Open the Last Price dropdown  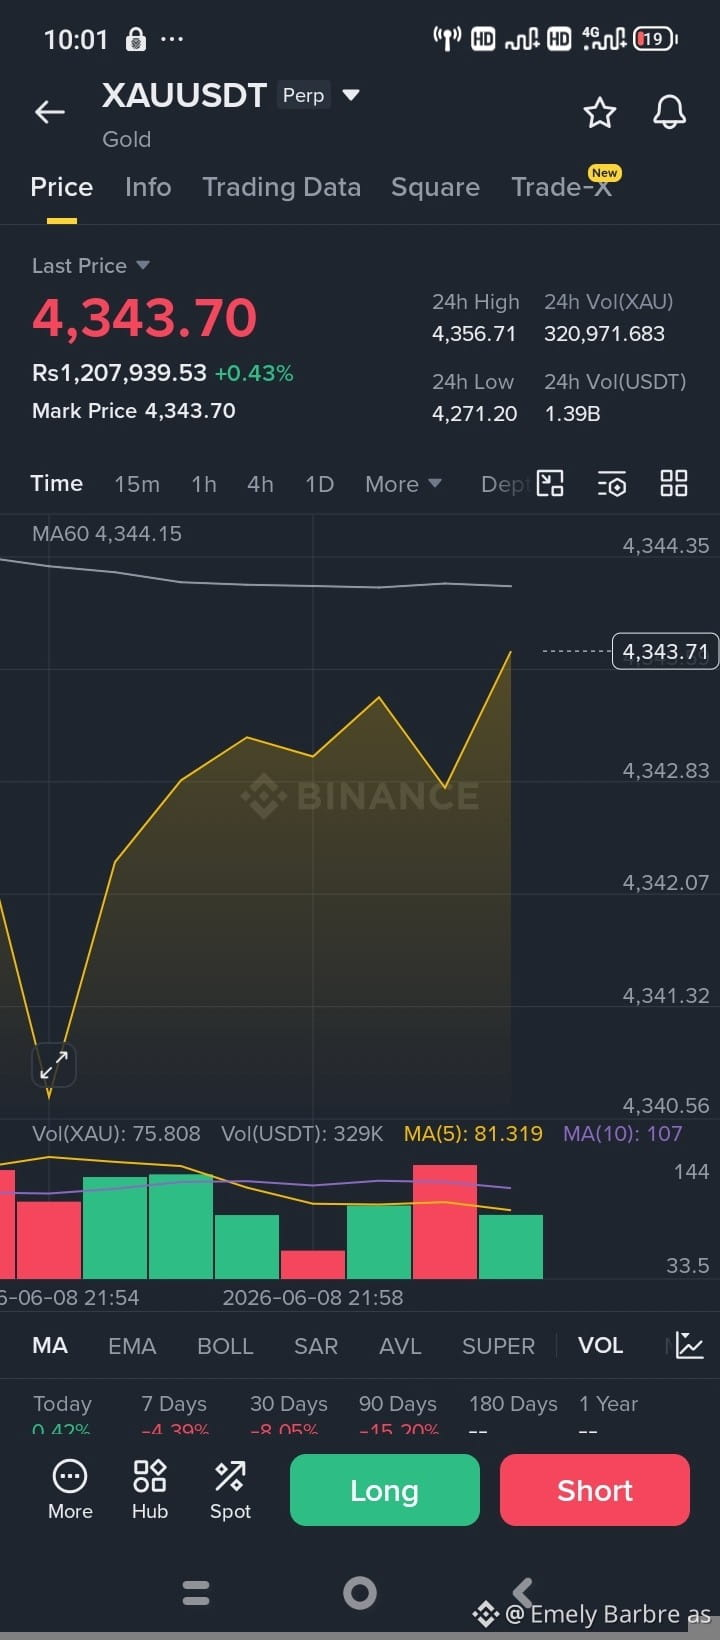click(x=91, y=265)
